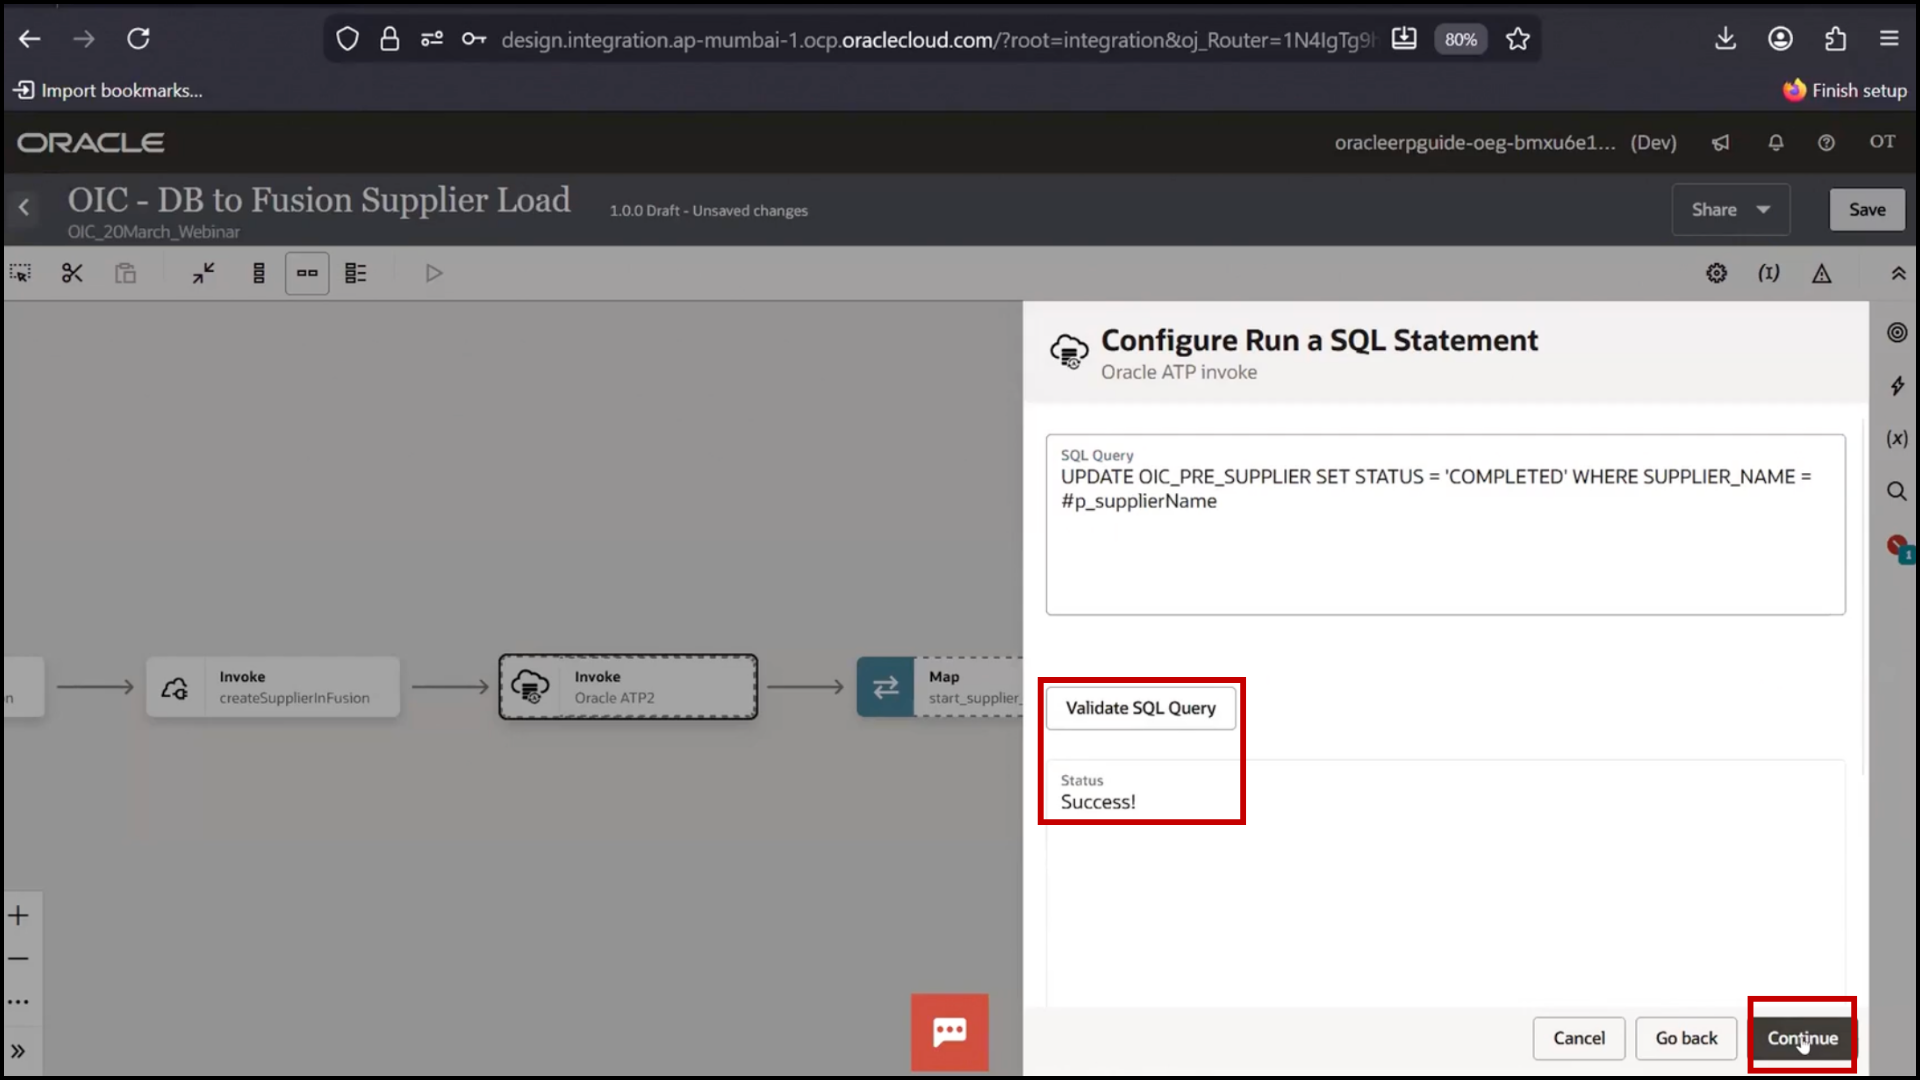Click Finish setup in bookmarks bar
Viewport: 1920px width, 1080px height.
pyautogui.click(x=1845, y=91)
